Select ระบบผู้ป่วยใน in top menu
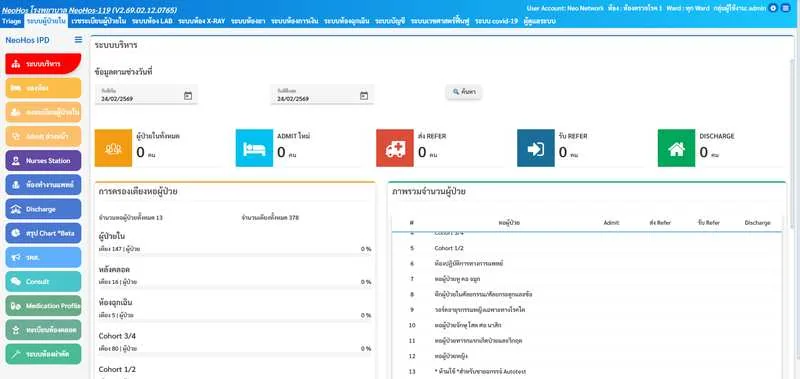Screen dimensions: 800x379 46,21
